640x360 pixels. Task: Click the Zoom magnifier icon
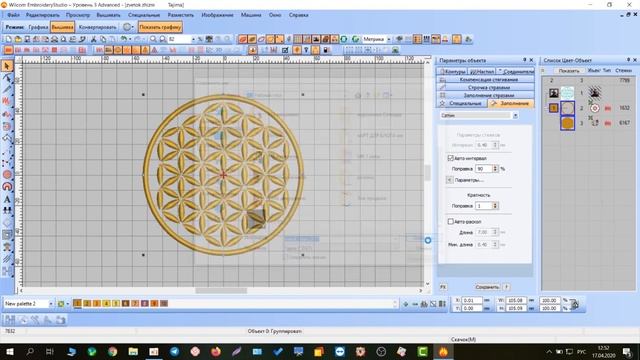point(153,39)
